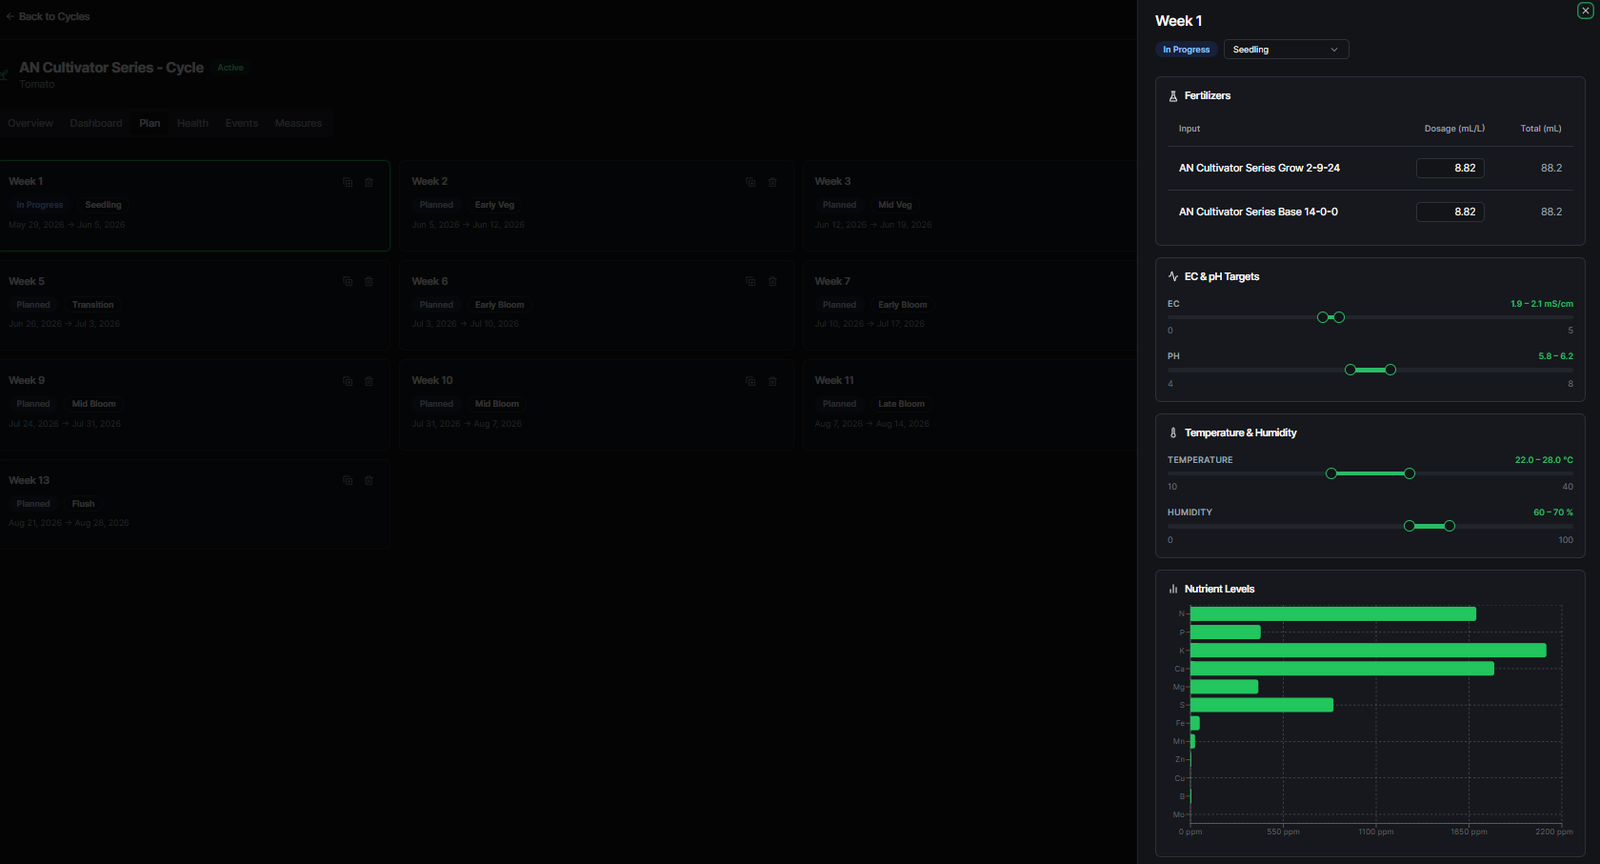The width and height of the screenshot is (1600, 864).
Task: Switch to the Dashboard tab
Action: point(96,123)
